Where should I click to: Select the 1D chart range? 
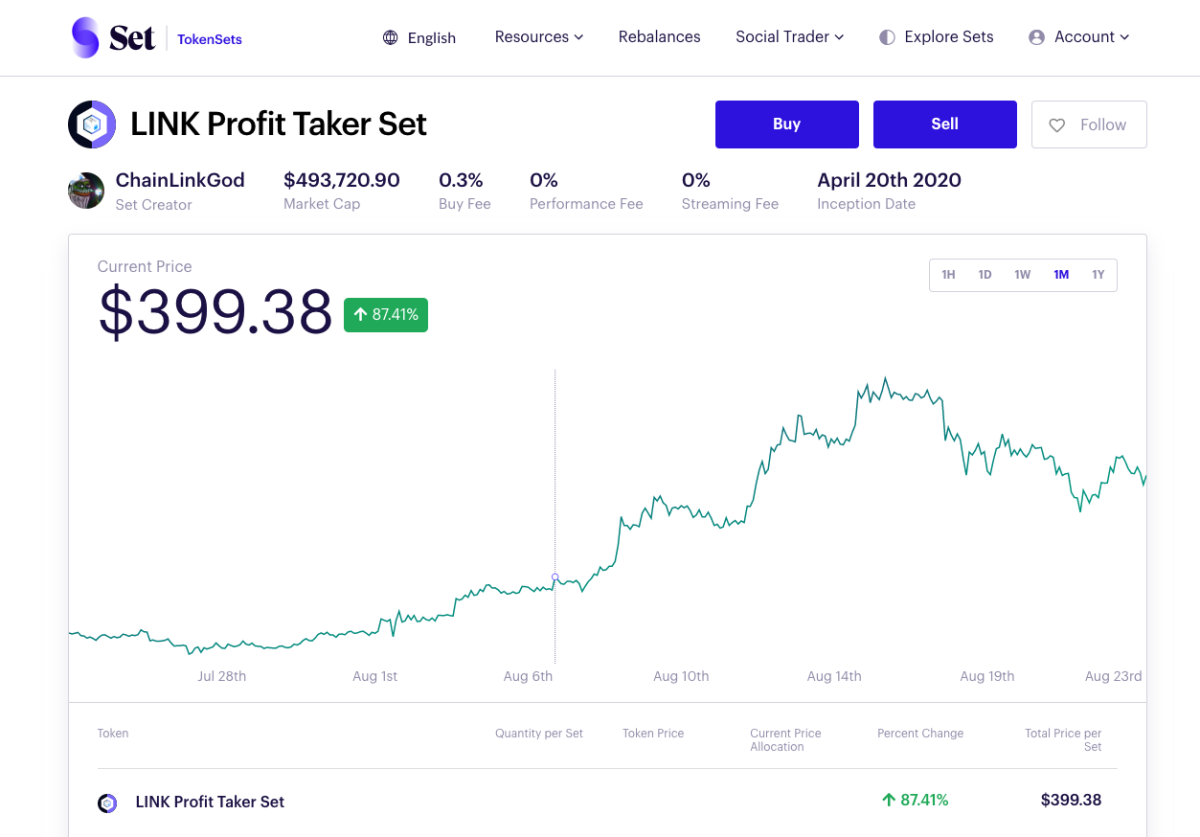pyautogui.click(x=985, y=275)
